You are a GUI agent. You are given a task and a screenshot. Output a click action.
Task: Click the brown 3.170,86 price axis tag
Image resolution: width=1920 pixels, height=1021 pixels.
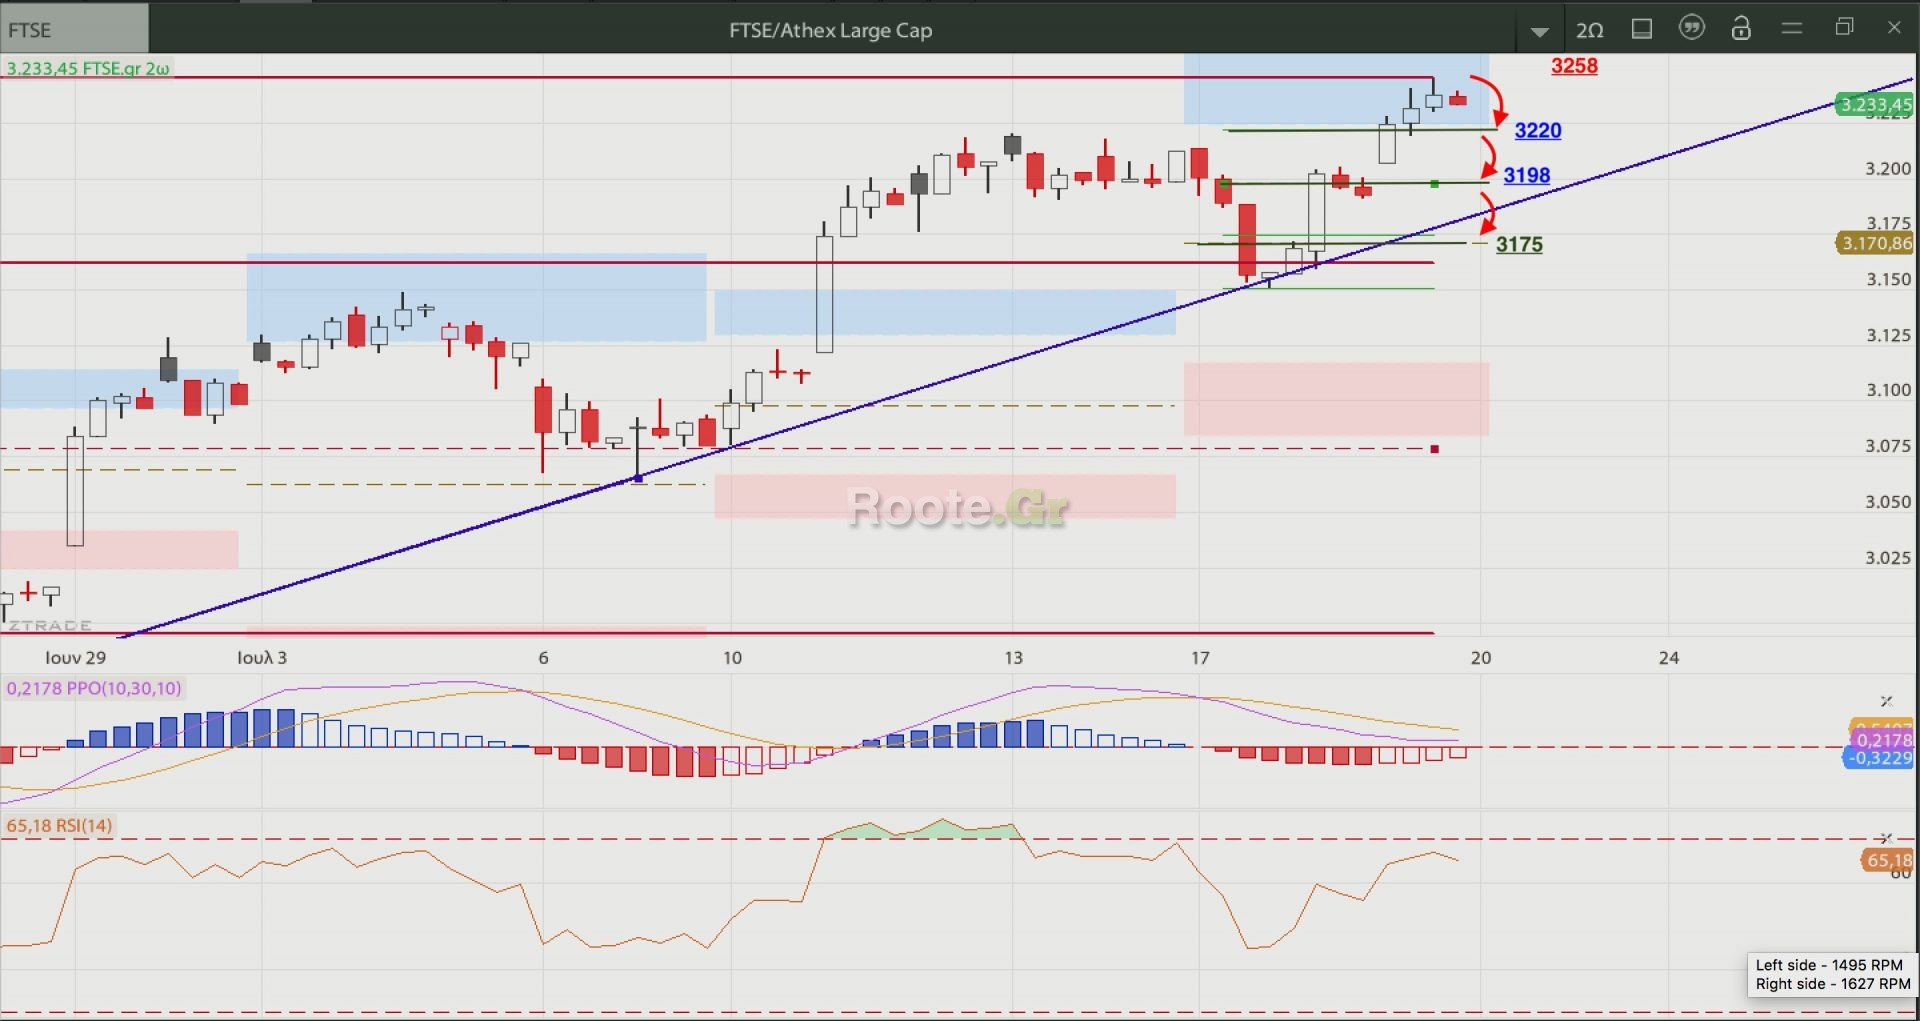(x=1875, y=243)
